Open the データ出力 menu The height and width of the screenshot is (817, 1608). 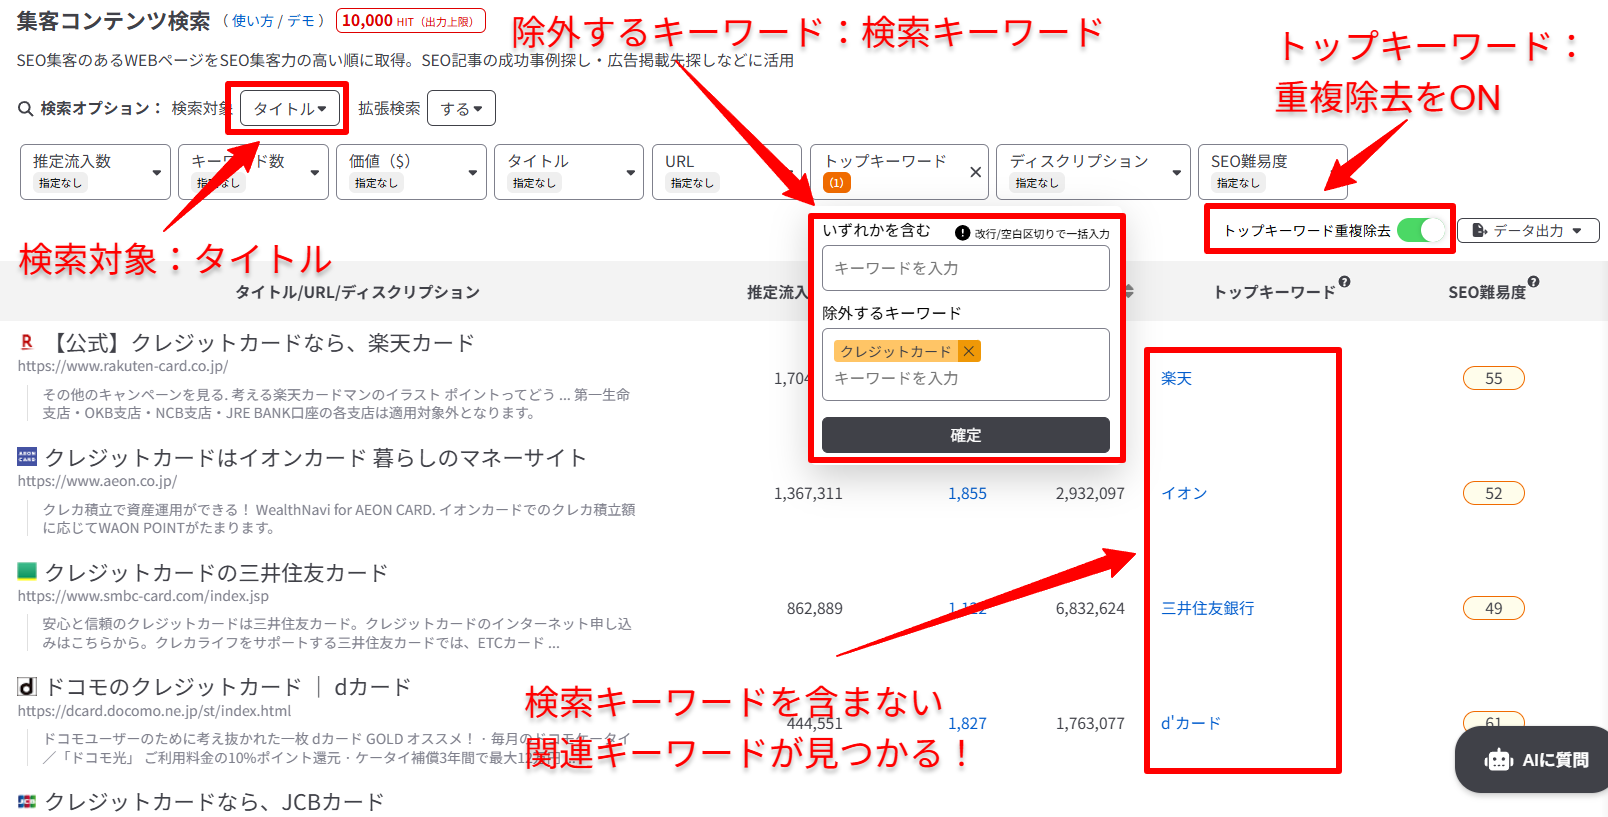point(1528,230)
